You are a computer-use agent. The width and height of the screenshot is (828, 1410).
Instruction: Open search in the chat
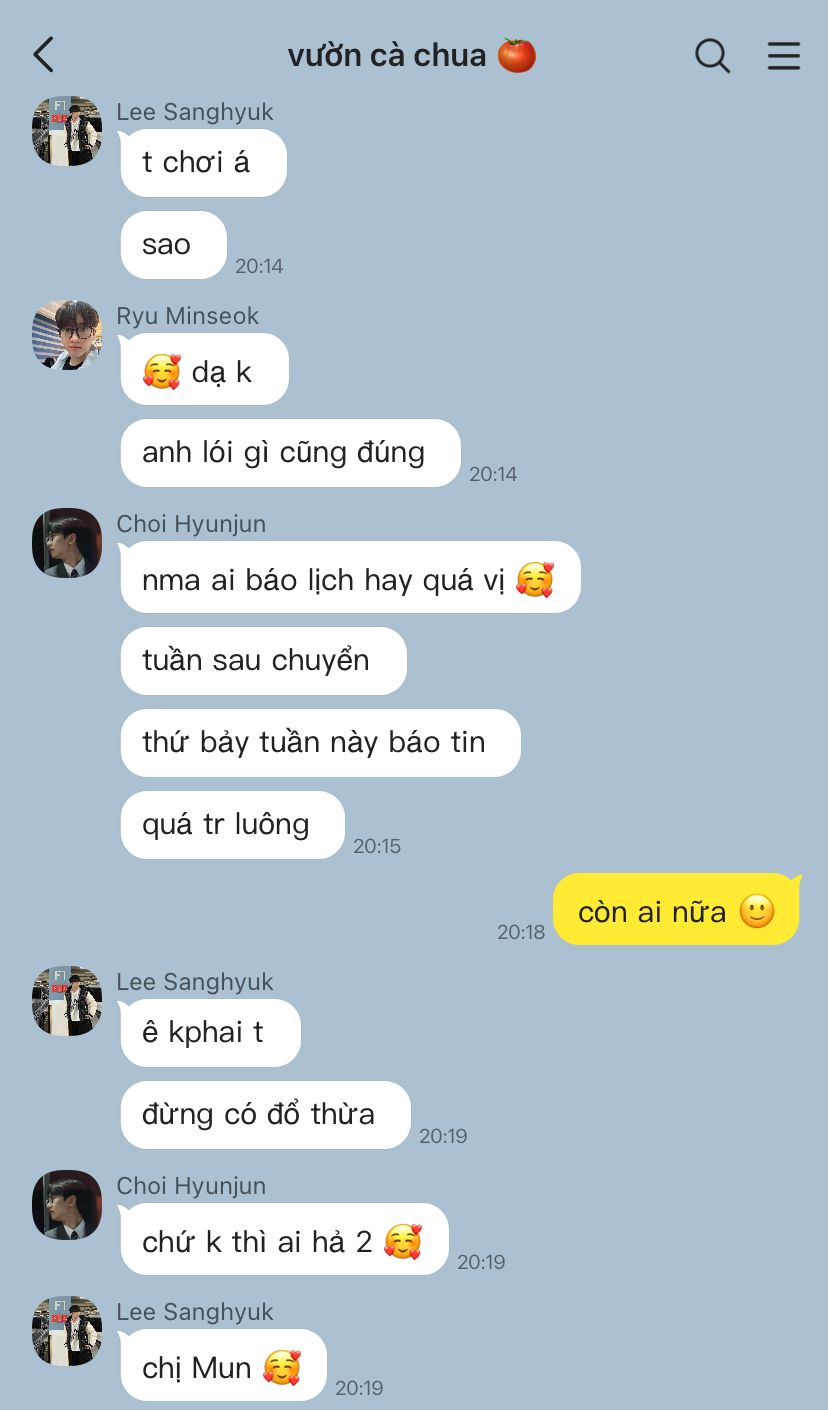tap(712, 56)
